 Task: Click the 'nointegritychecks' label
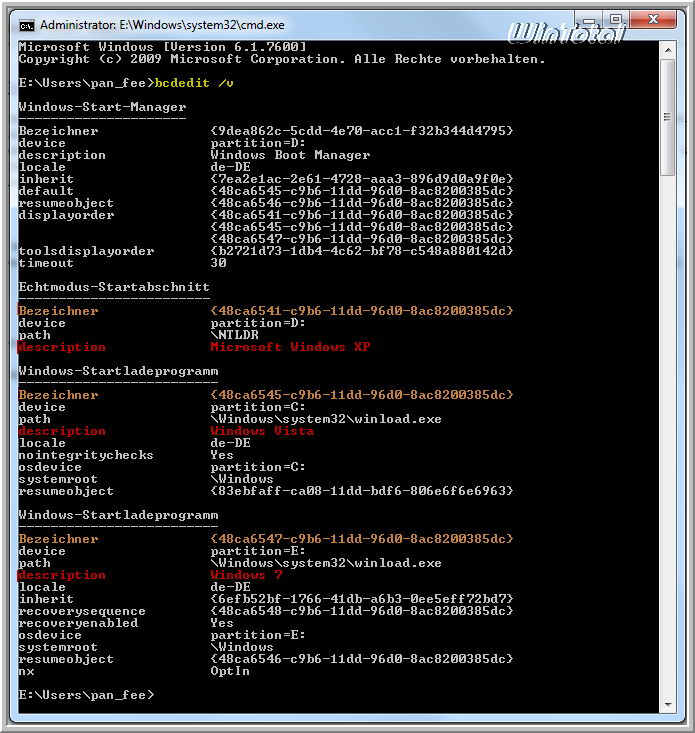(x=86, y=455)
